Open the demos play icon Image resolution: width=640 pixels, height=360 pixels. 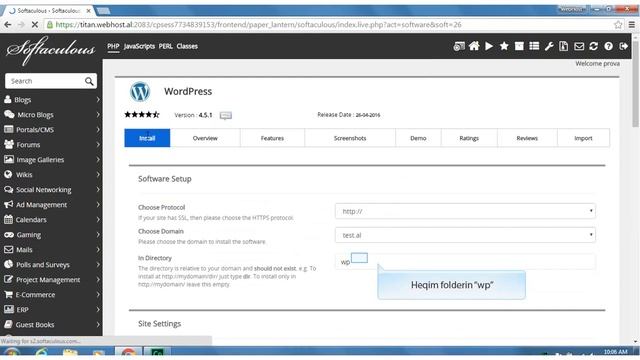click(x=489, y=46)
